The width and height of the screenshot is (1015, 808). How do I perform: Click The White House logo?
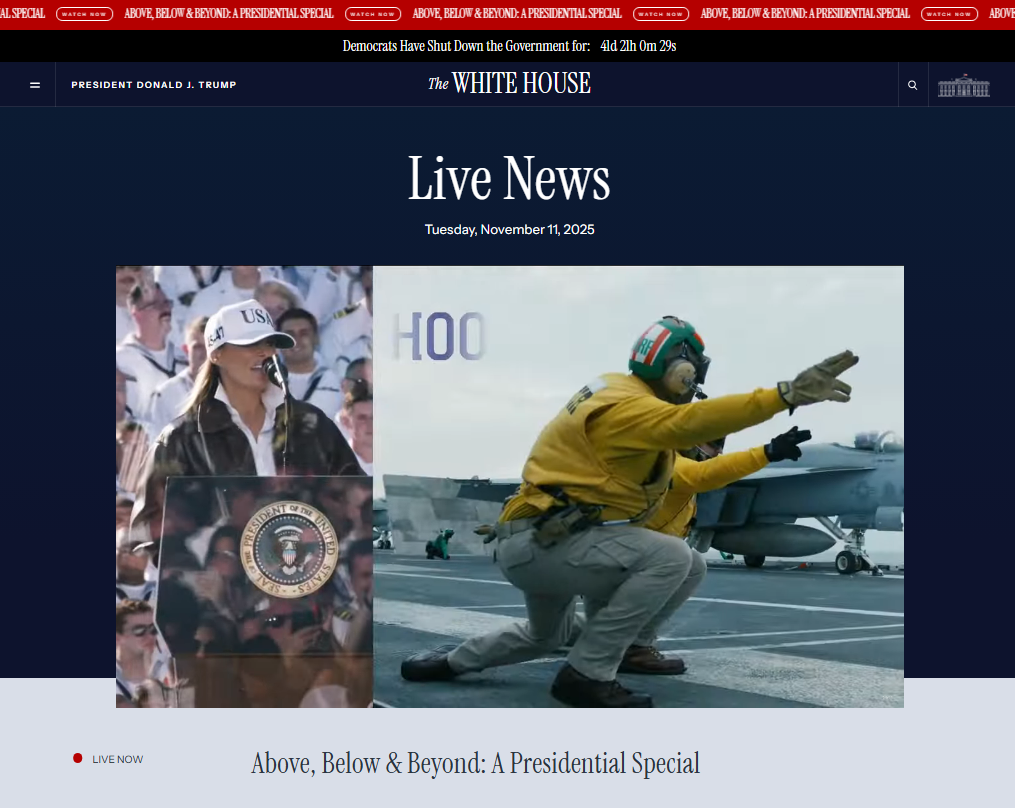tap(509, 84)
